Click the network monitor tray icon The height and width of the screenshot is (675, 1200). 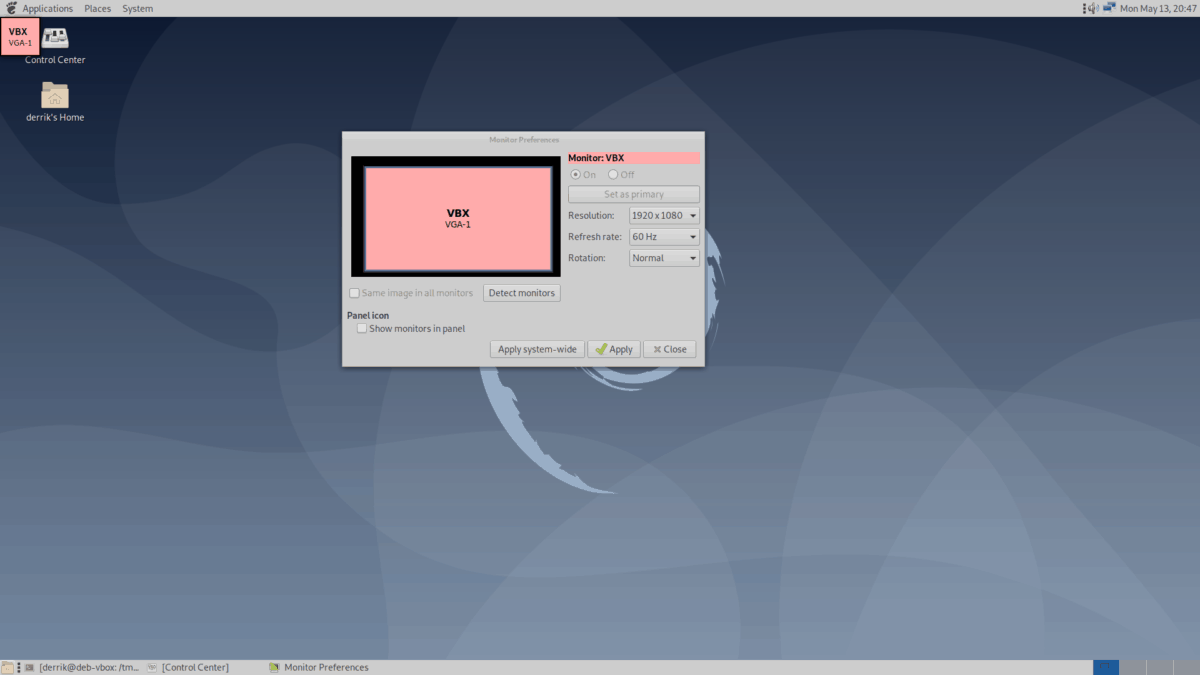pyautogui.click(x=1108, y=8)
